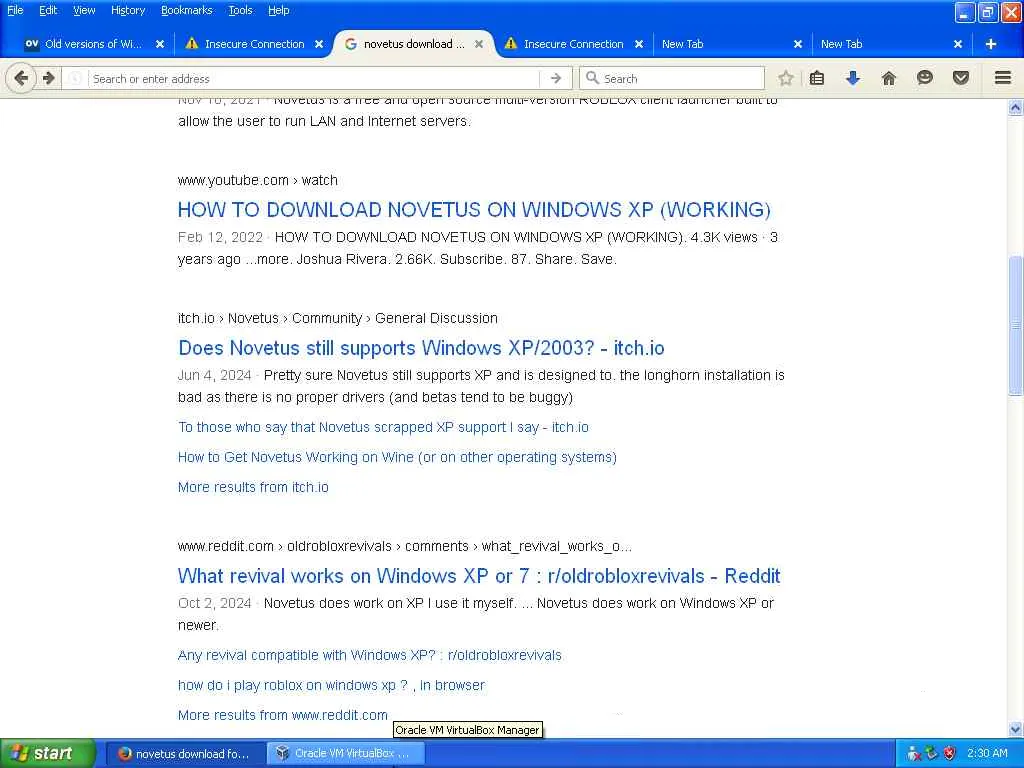
Task: Click More results from www.reddit.com
Action: point(283,715)
